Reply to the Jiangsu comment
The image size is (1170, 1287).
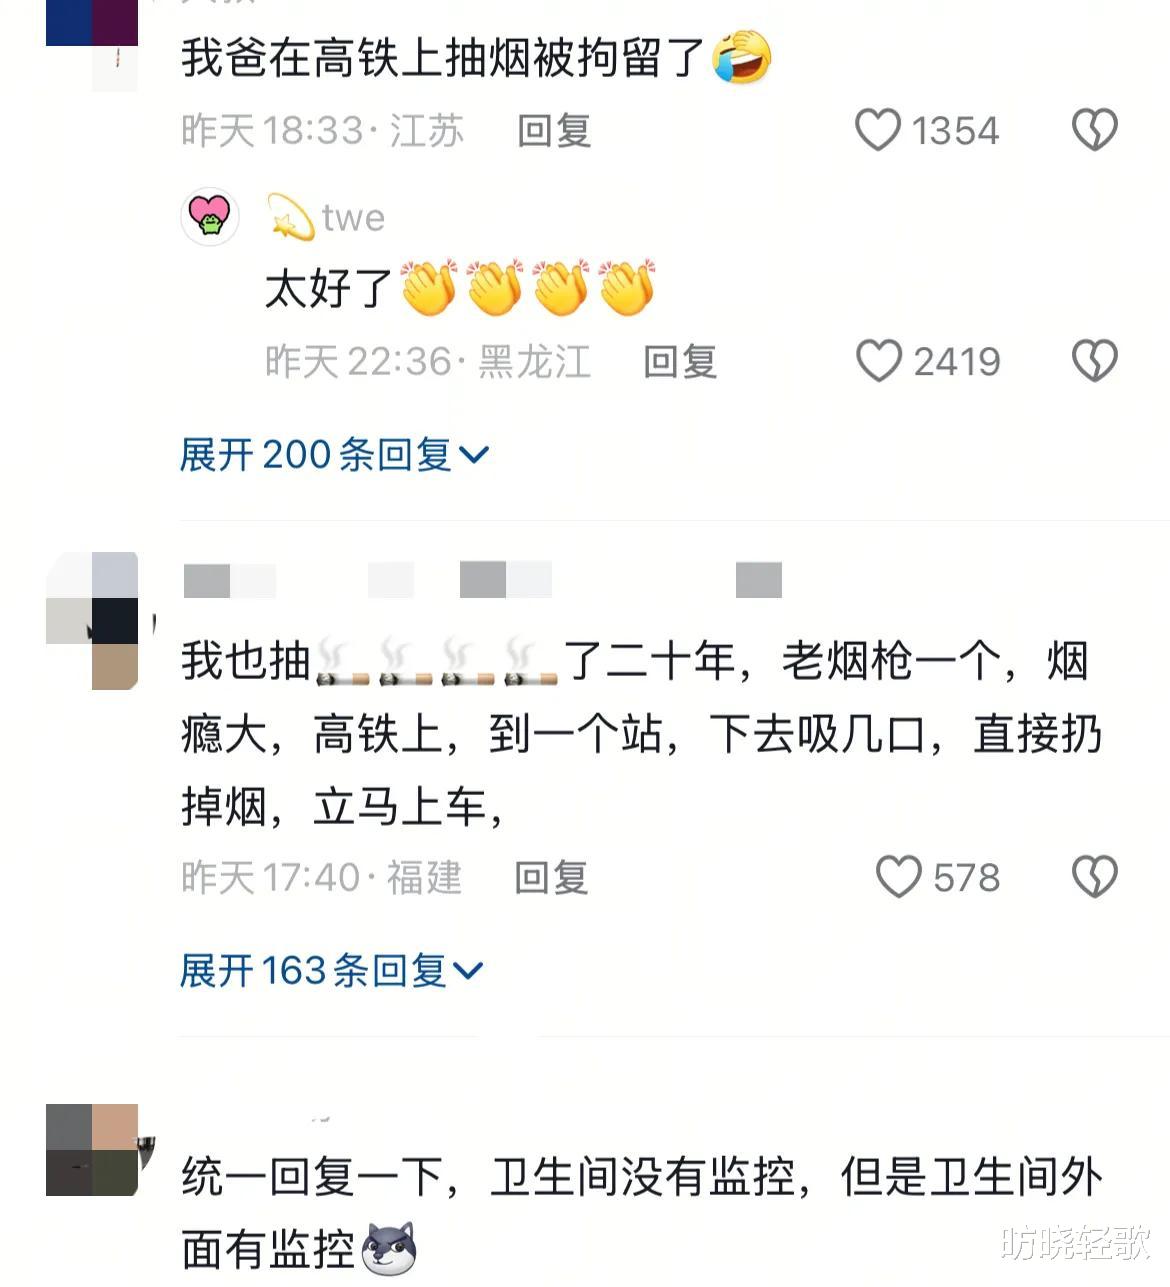(x=554, y=131)
